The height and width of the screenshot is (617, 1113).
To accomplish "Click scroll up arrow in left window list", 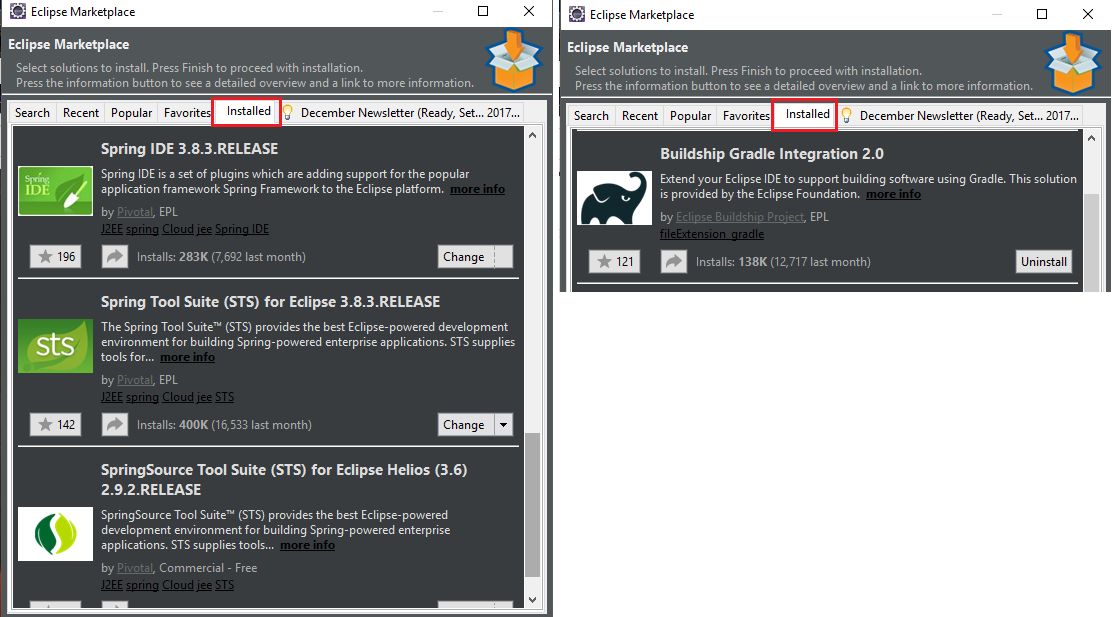I will (532, 135).
